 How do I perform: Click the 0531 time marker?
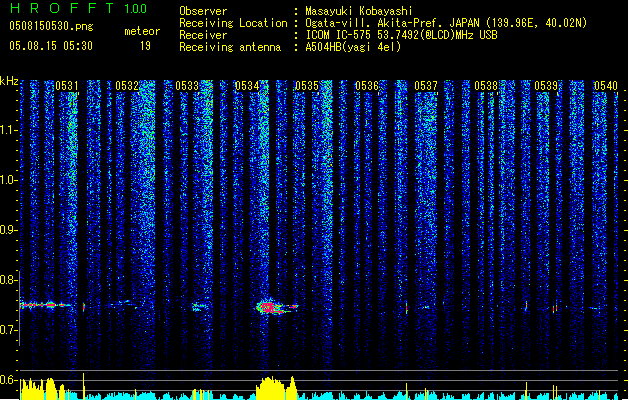click(67, 86)
